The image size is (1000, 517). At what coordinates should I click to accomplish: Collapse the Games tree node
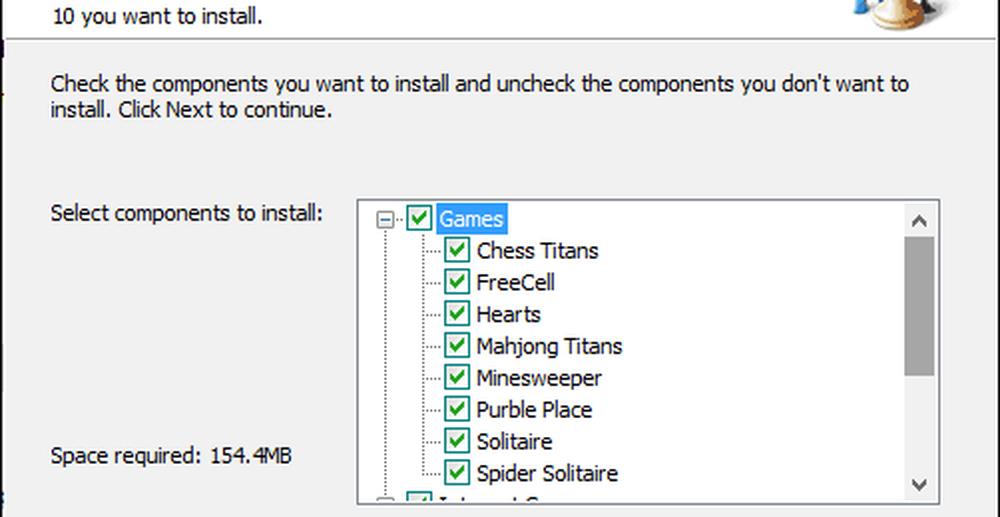pyautogui.click(x=385, y=219)
